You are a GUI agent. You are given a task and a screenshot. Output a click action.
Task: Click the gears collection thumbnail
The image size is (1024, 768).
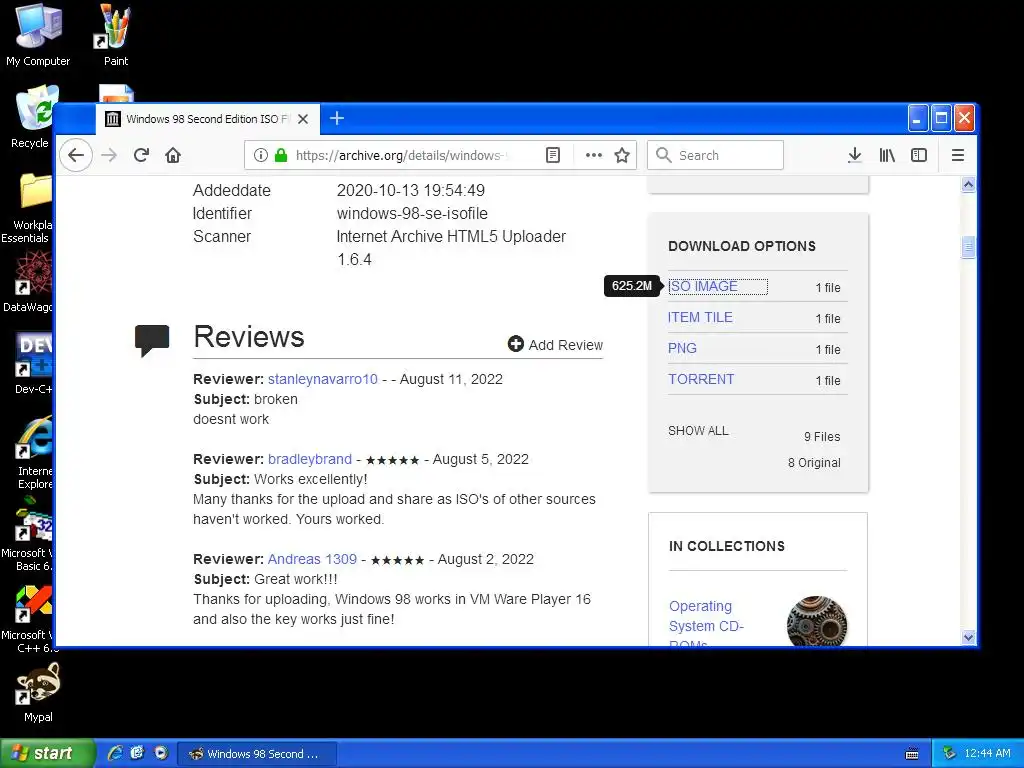point(817,621)
